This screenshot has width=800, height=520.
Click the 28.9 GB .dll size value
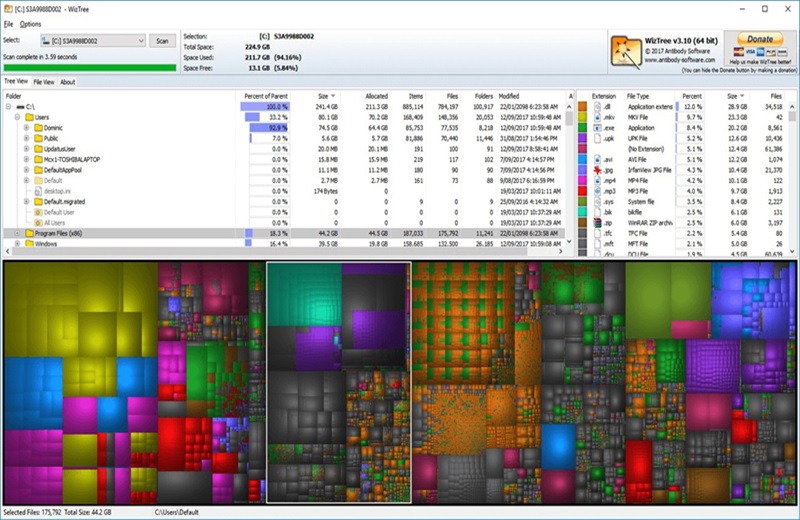pos(737,107)
